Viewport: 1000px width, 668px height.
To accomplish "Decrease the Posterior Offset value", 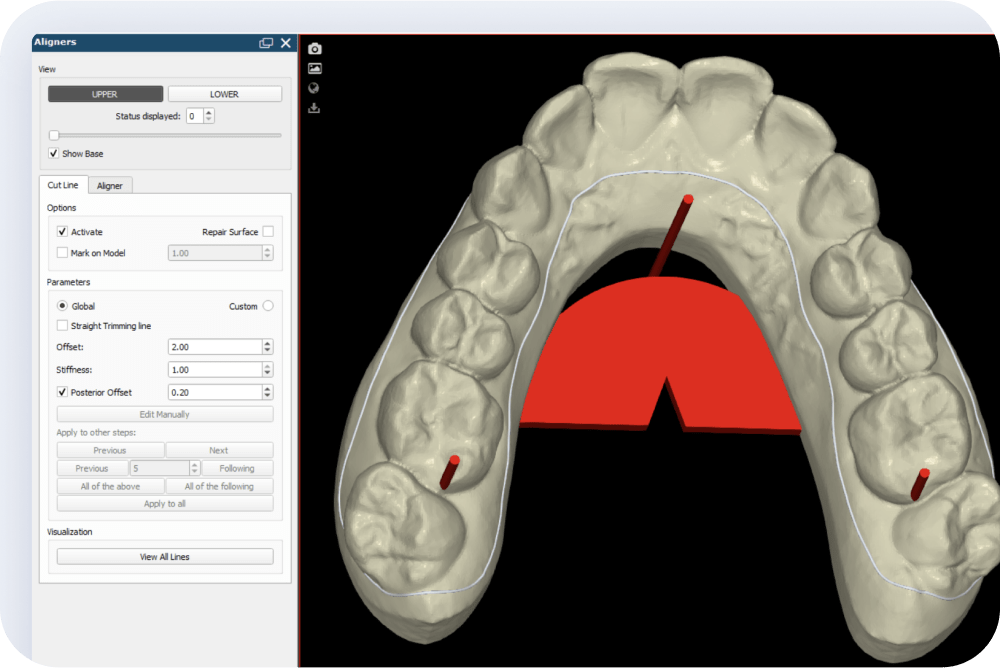I will pyautogui.click(x=267, y=396).
